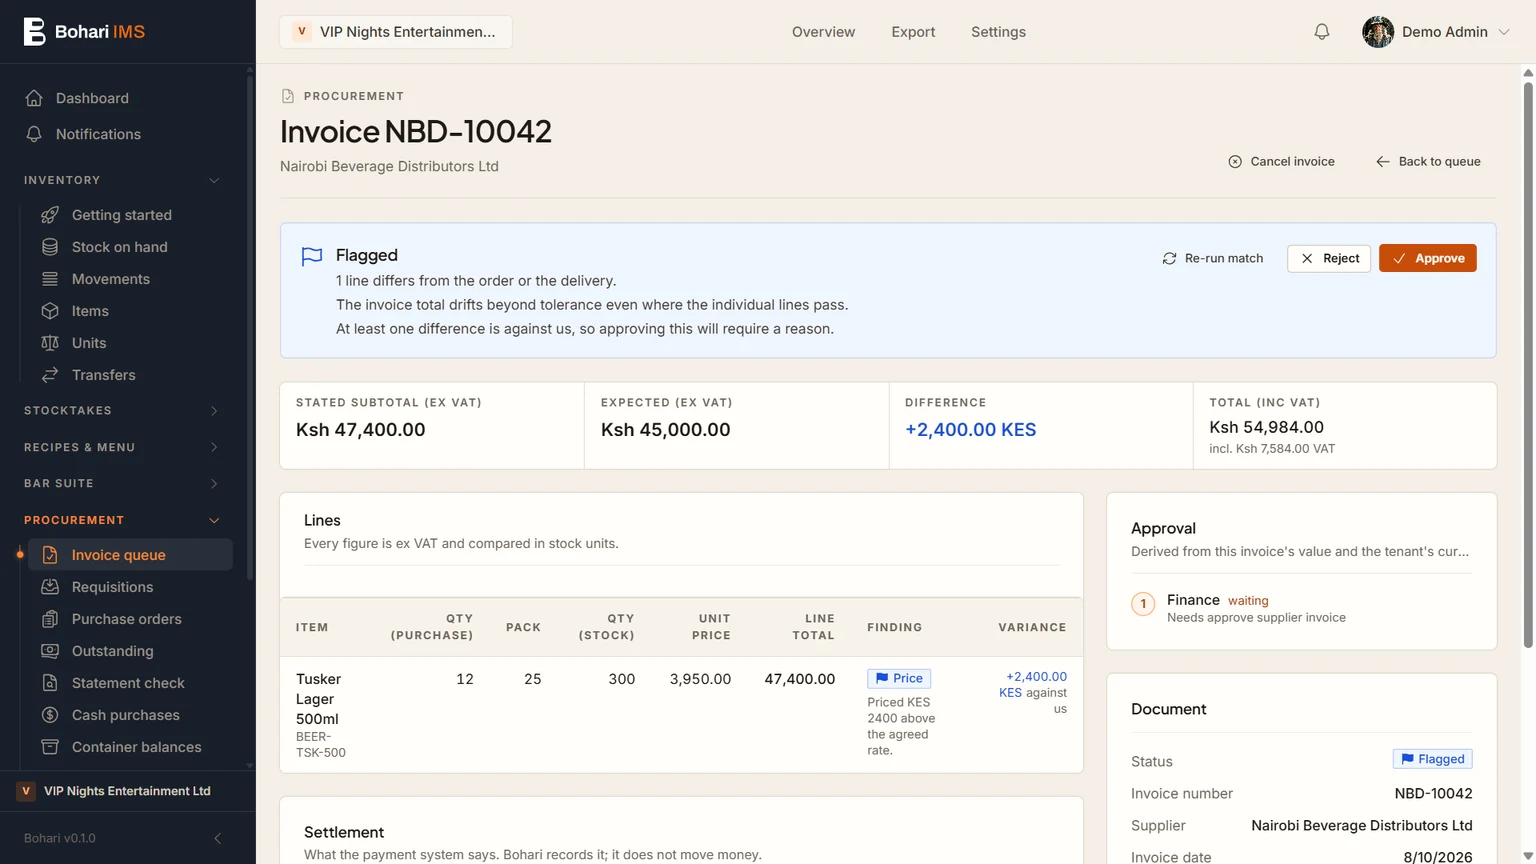
Task: Click Cancel invoice
Action: (1281, 161)
